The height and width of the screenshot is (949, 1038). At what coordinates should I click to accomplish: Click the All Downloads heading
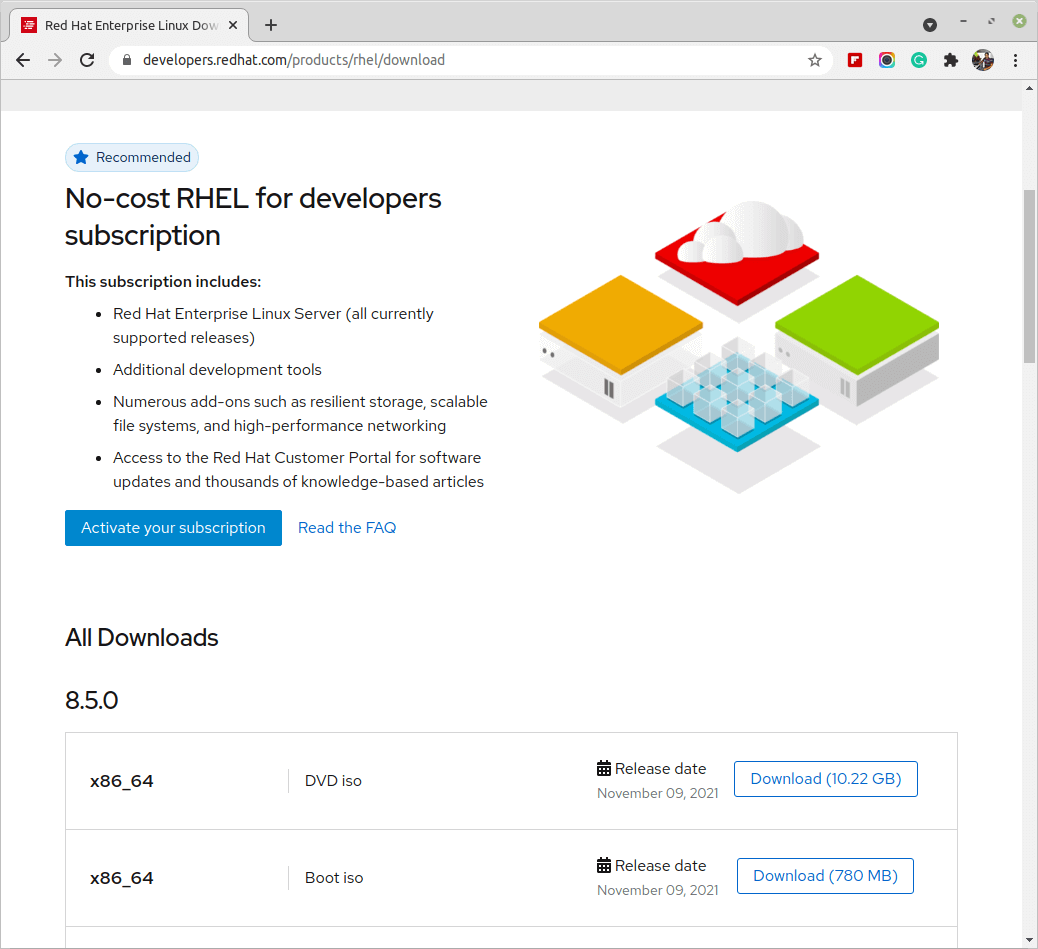coord(142,638)
